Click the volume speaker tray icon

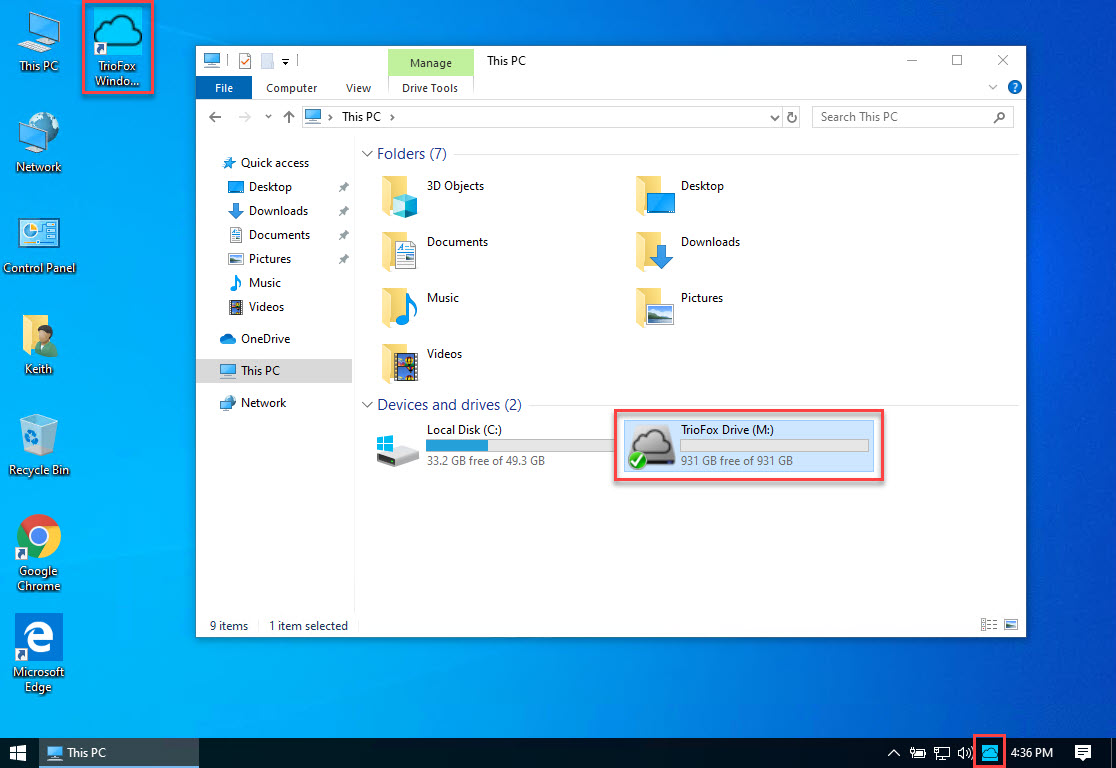click(964, 752)
